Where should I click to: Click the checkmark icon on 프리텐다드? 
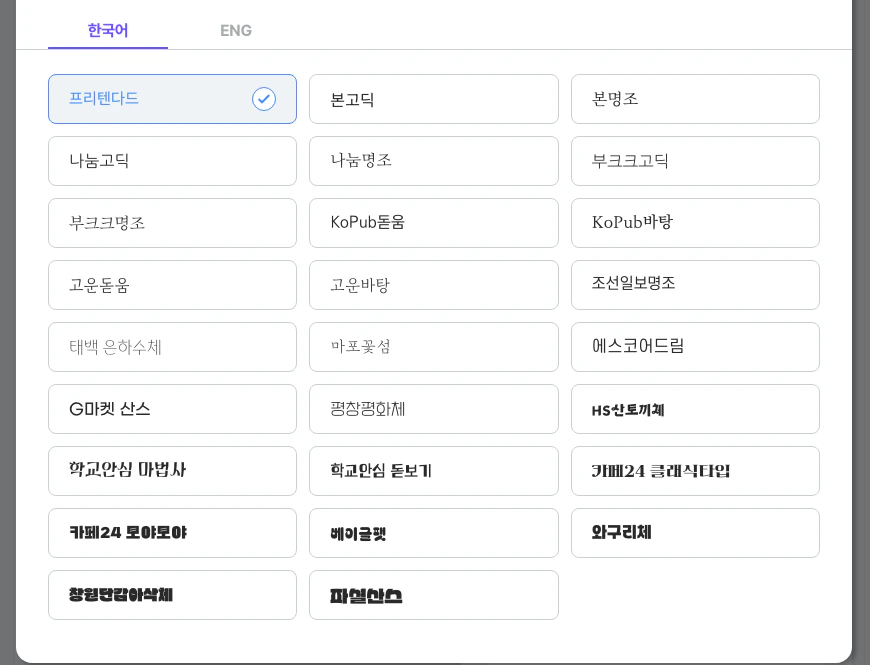(x=264, y=99)
